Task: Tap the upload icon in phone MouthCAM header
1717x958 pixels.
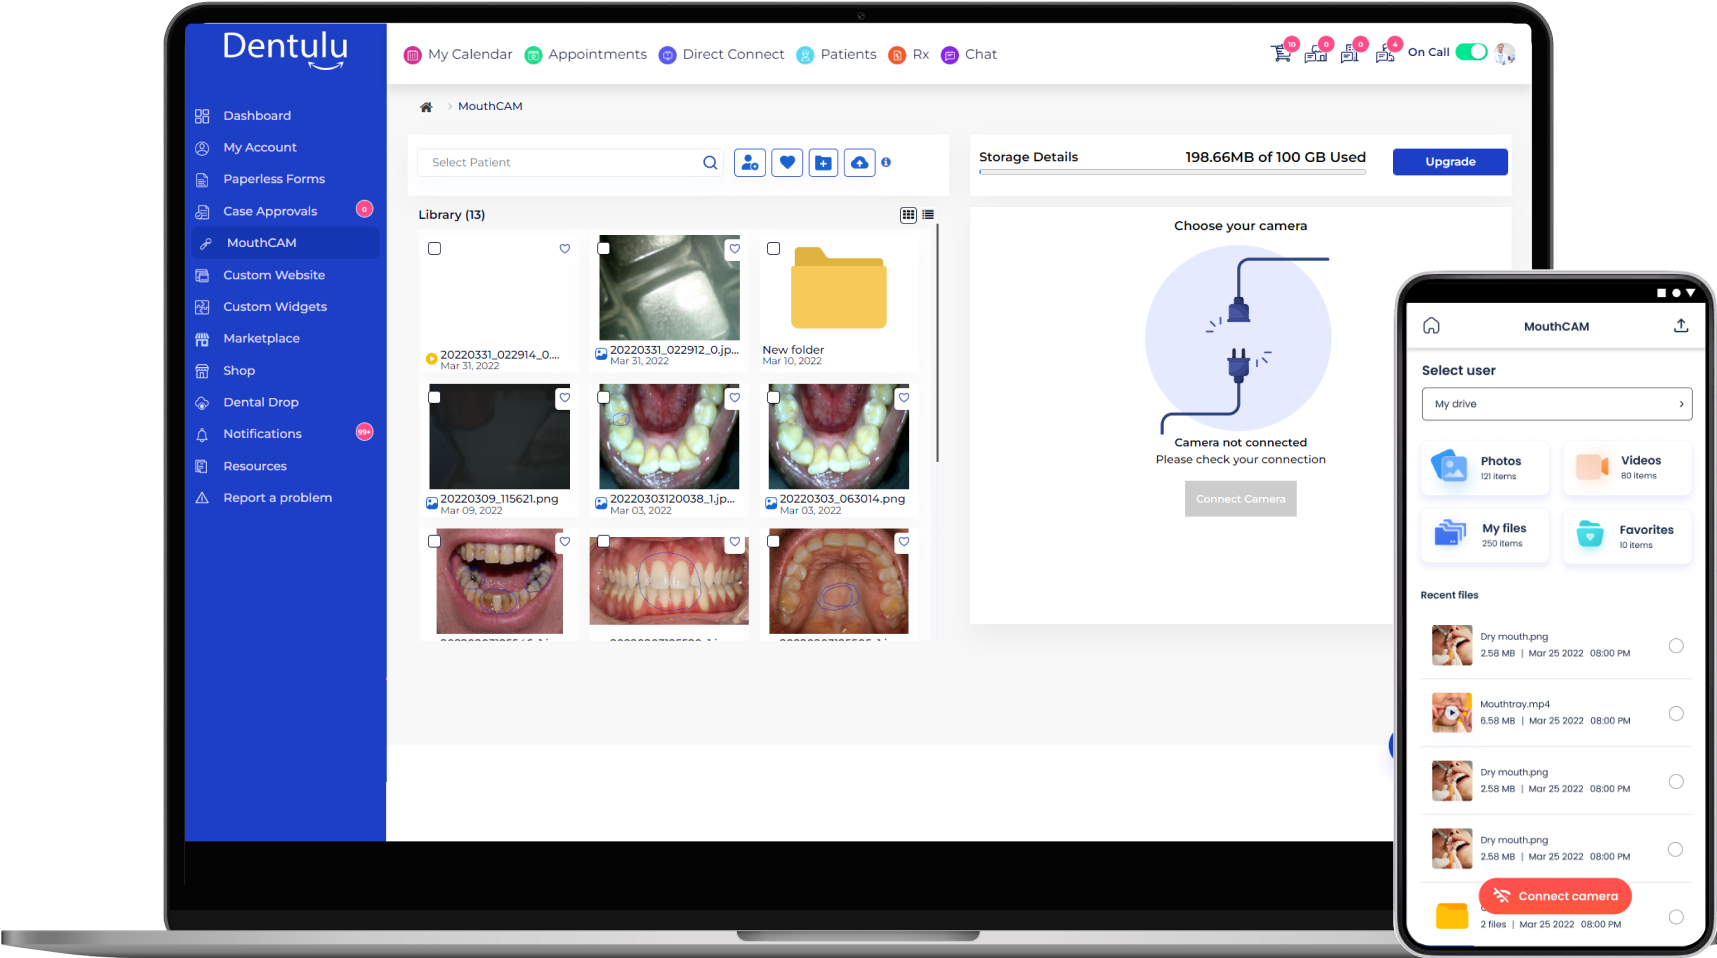Action: click(x=1681, y=326)
